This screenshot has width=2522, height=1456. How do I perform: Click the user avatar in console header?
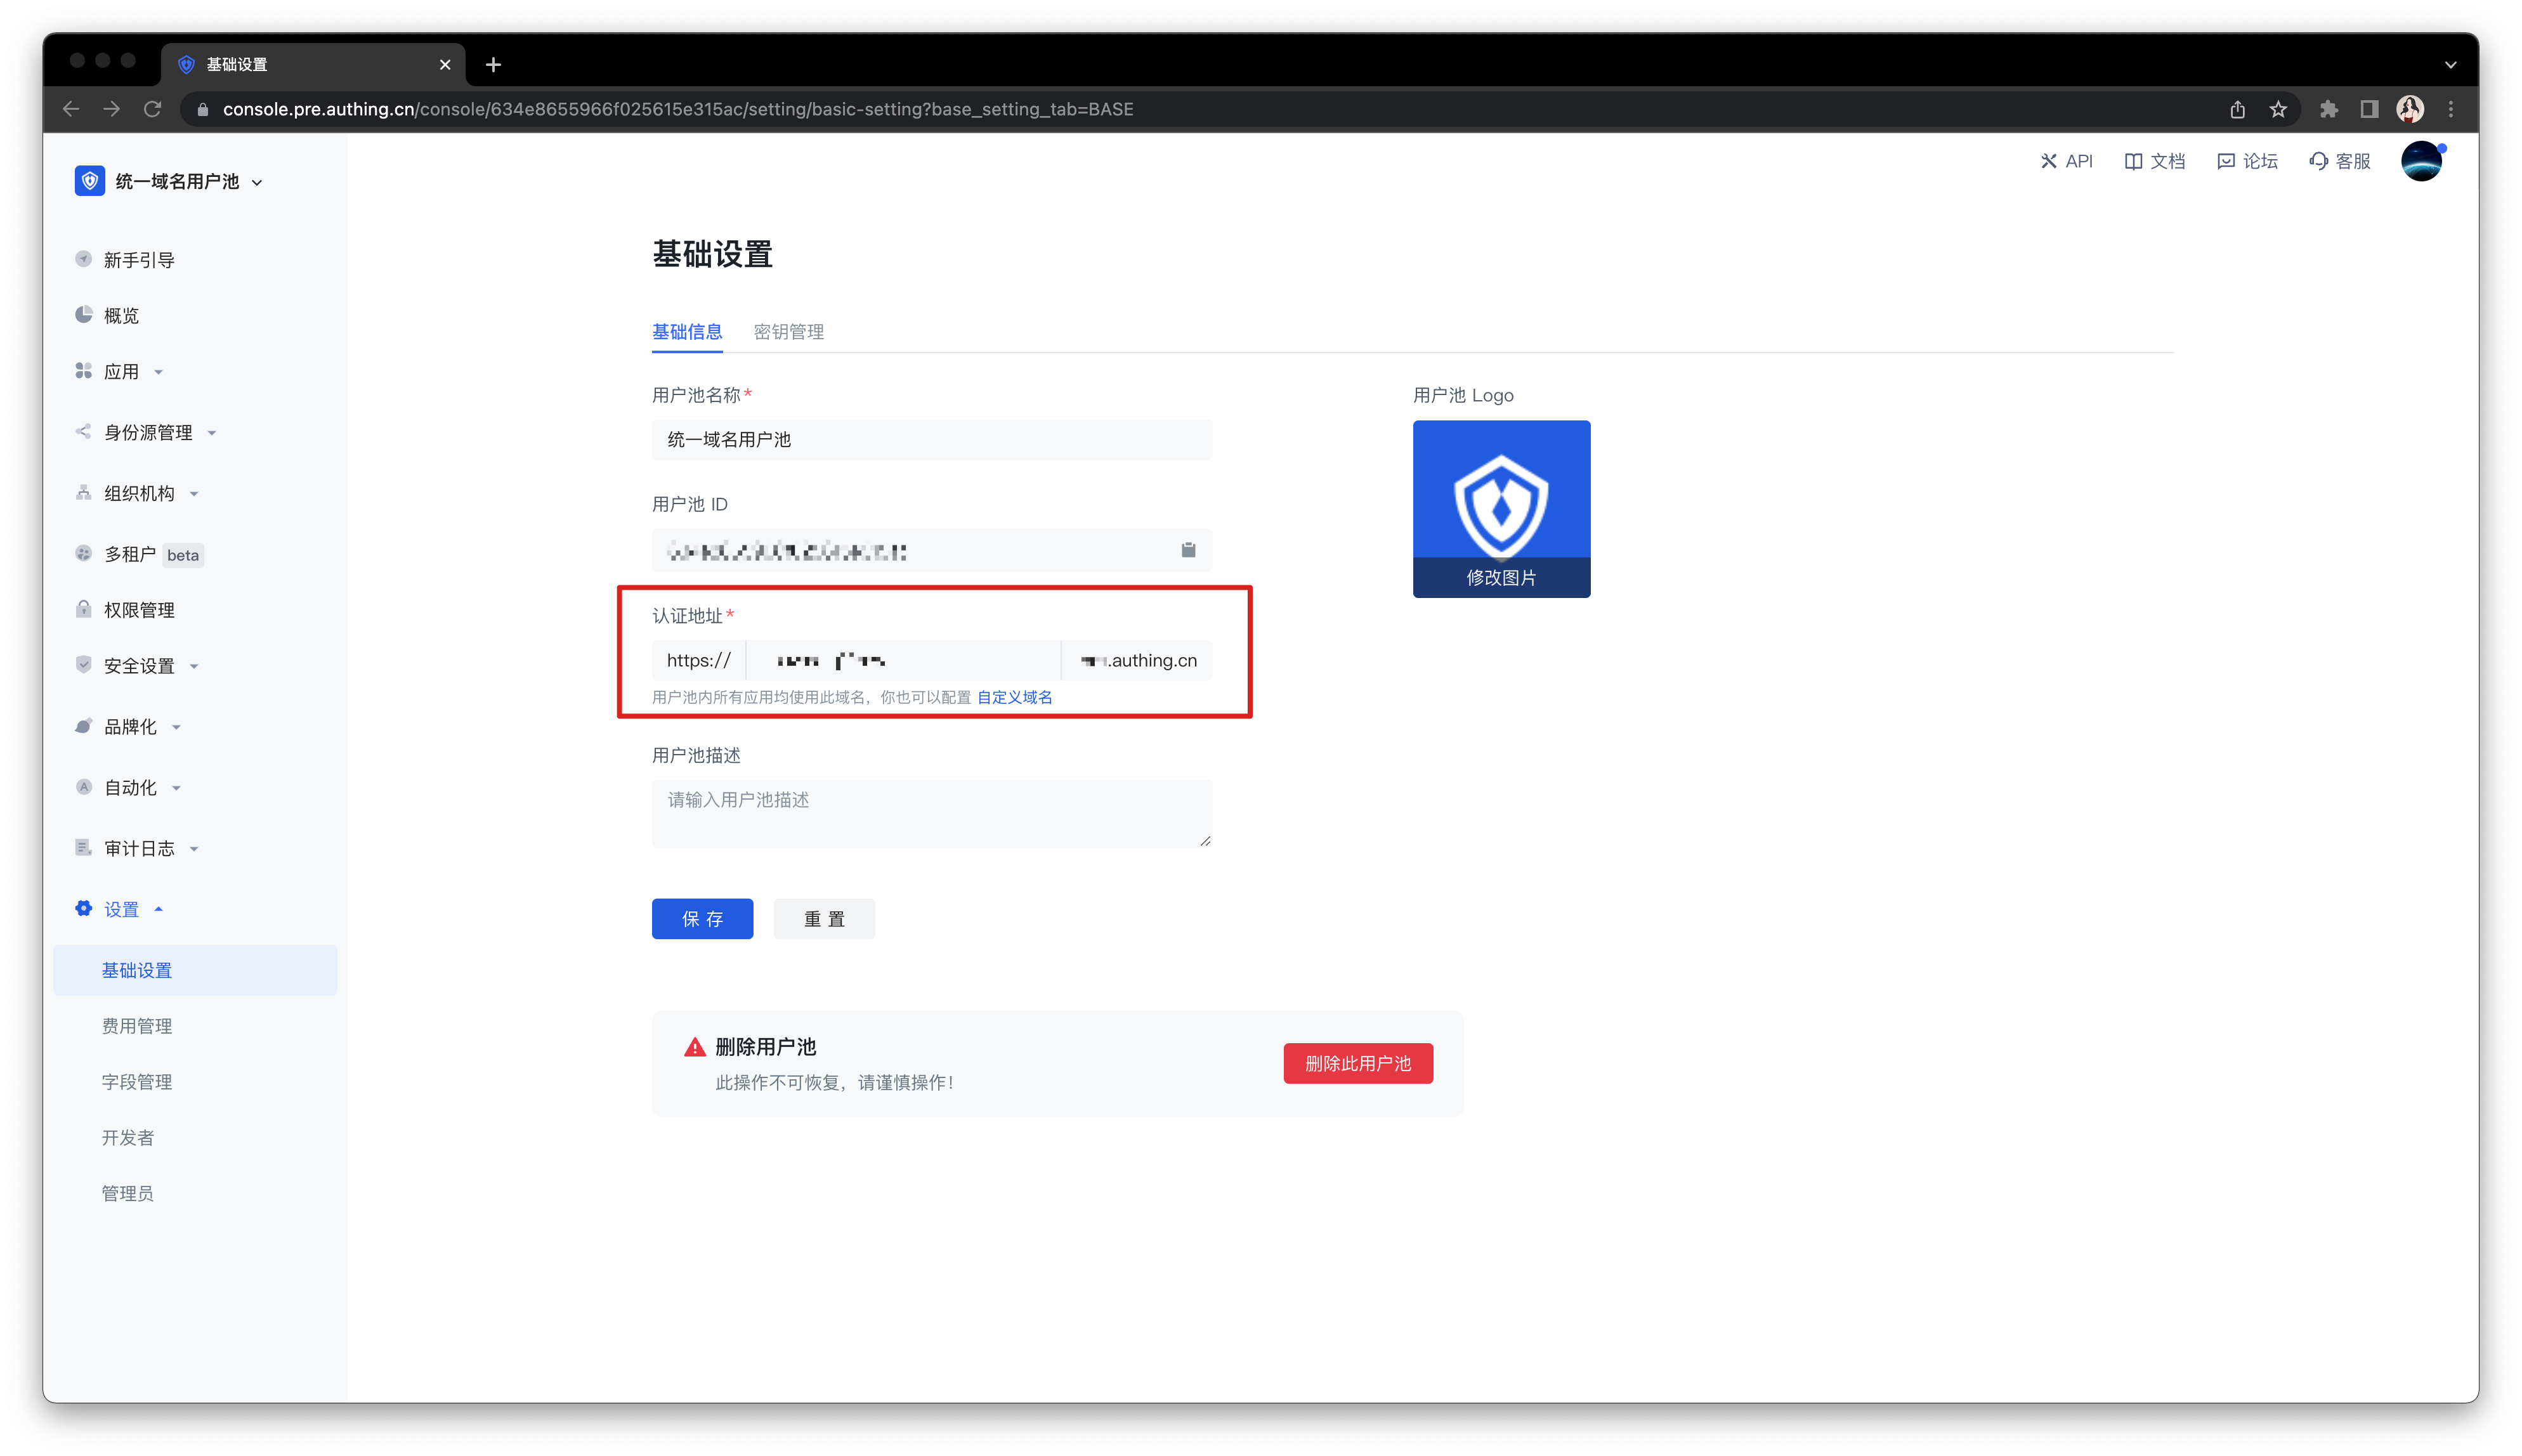2421,161
